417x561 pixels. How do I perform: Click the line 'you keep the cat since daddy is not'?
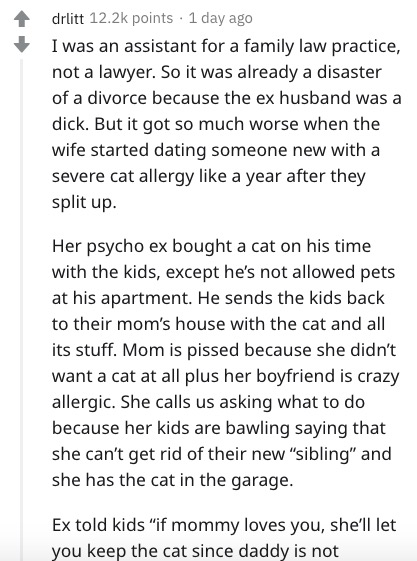195,551
